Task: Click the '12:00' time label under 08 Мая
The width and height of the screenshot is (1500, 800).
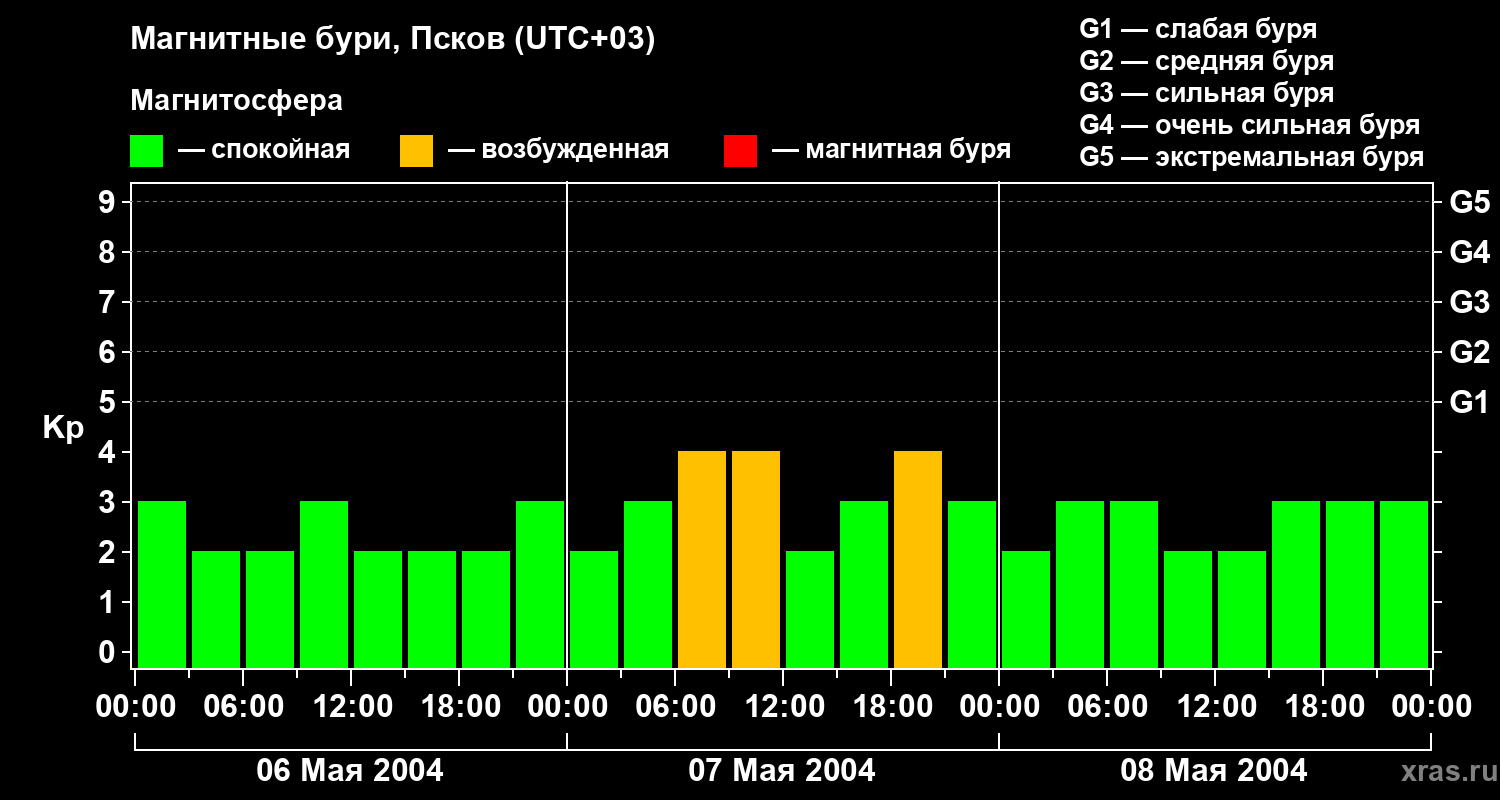Action: tap(1215, 707)
